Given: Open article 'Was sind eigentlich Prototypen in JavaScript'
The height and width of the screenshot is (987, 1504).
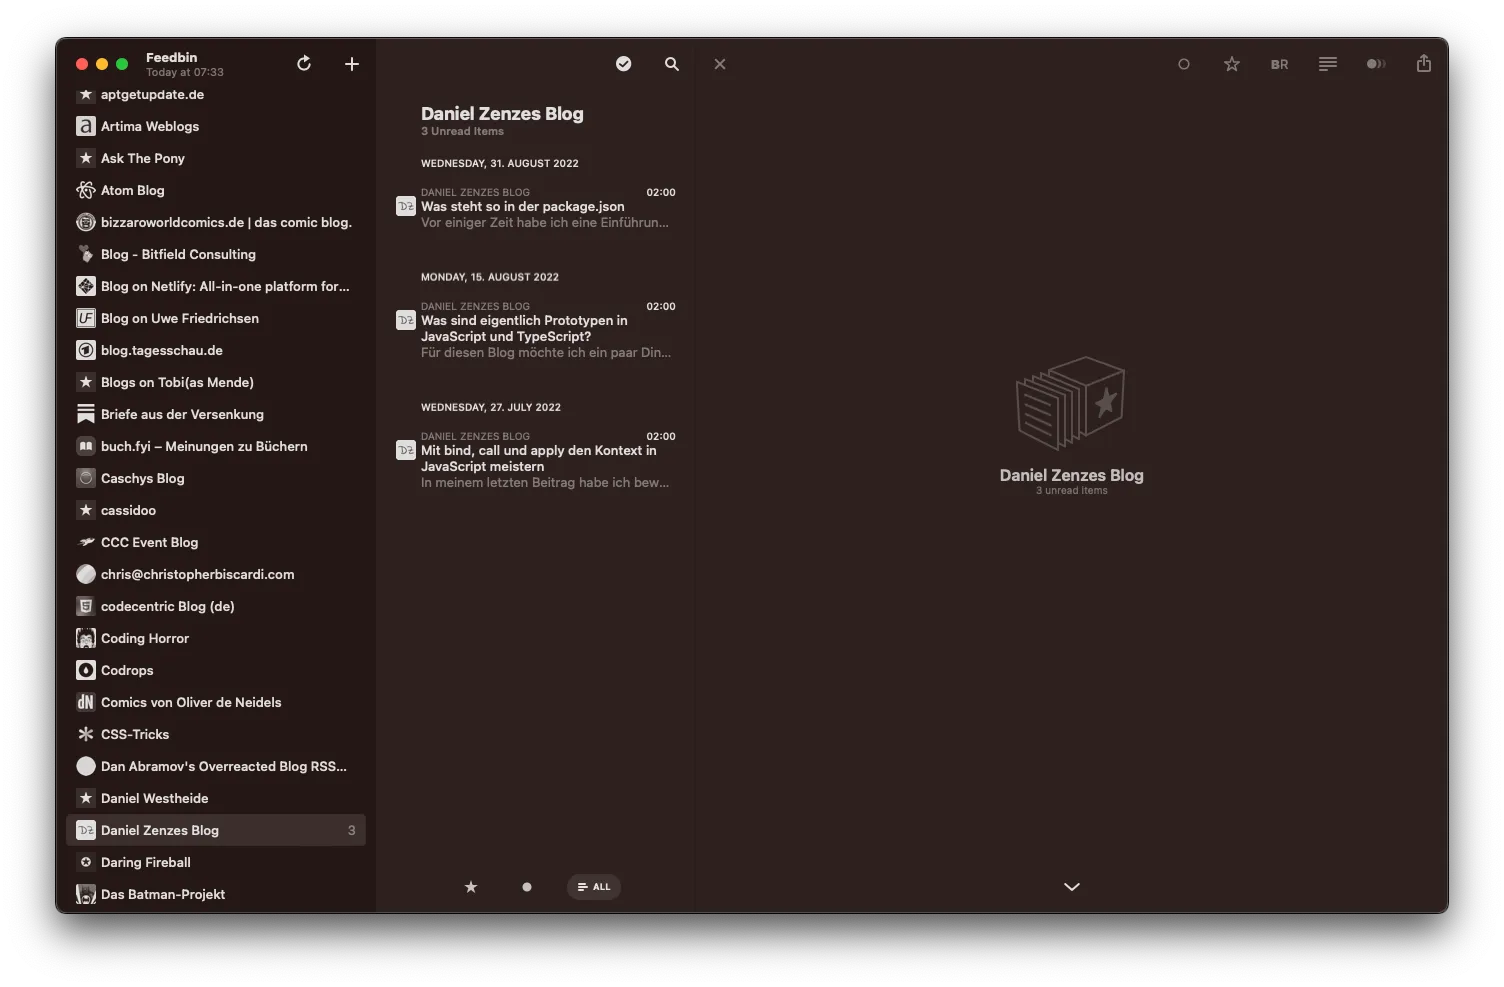Looking at the screenshot, I should 535,330.
